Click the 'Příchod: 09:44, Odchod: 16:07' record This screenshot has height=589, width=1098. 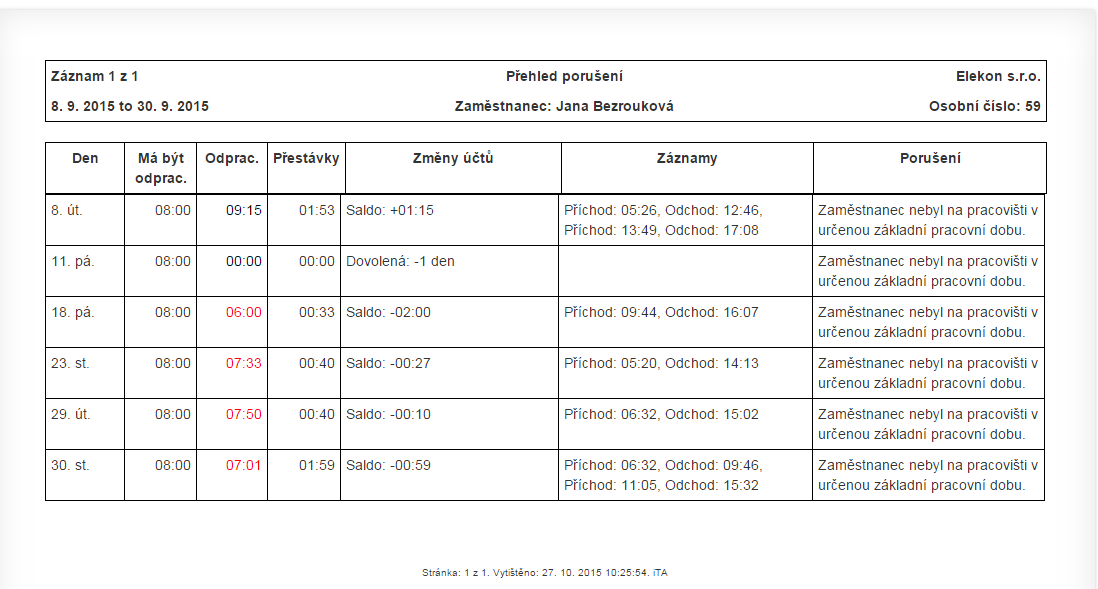pyautogui.click(x=661, y=312)
